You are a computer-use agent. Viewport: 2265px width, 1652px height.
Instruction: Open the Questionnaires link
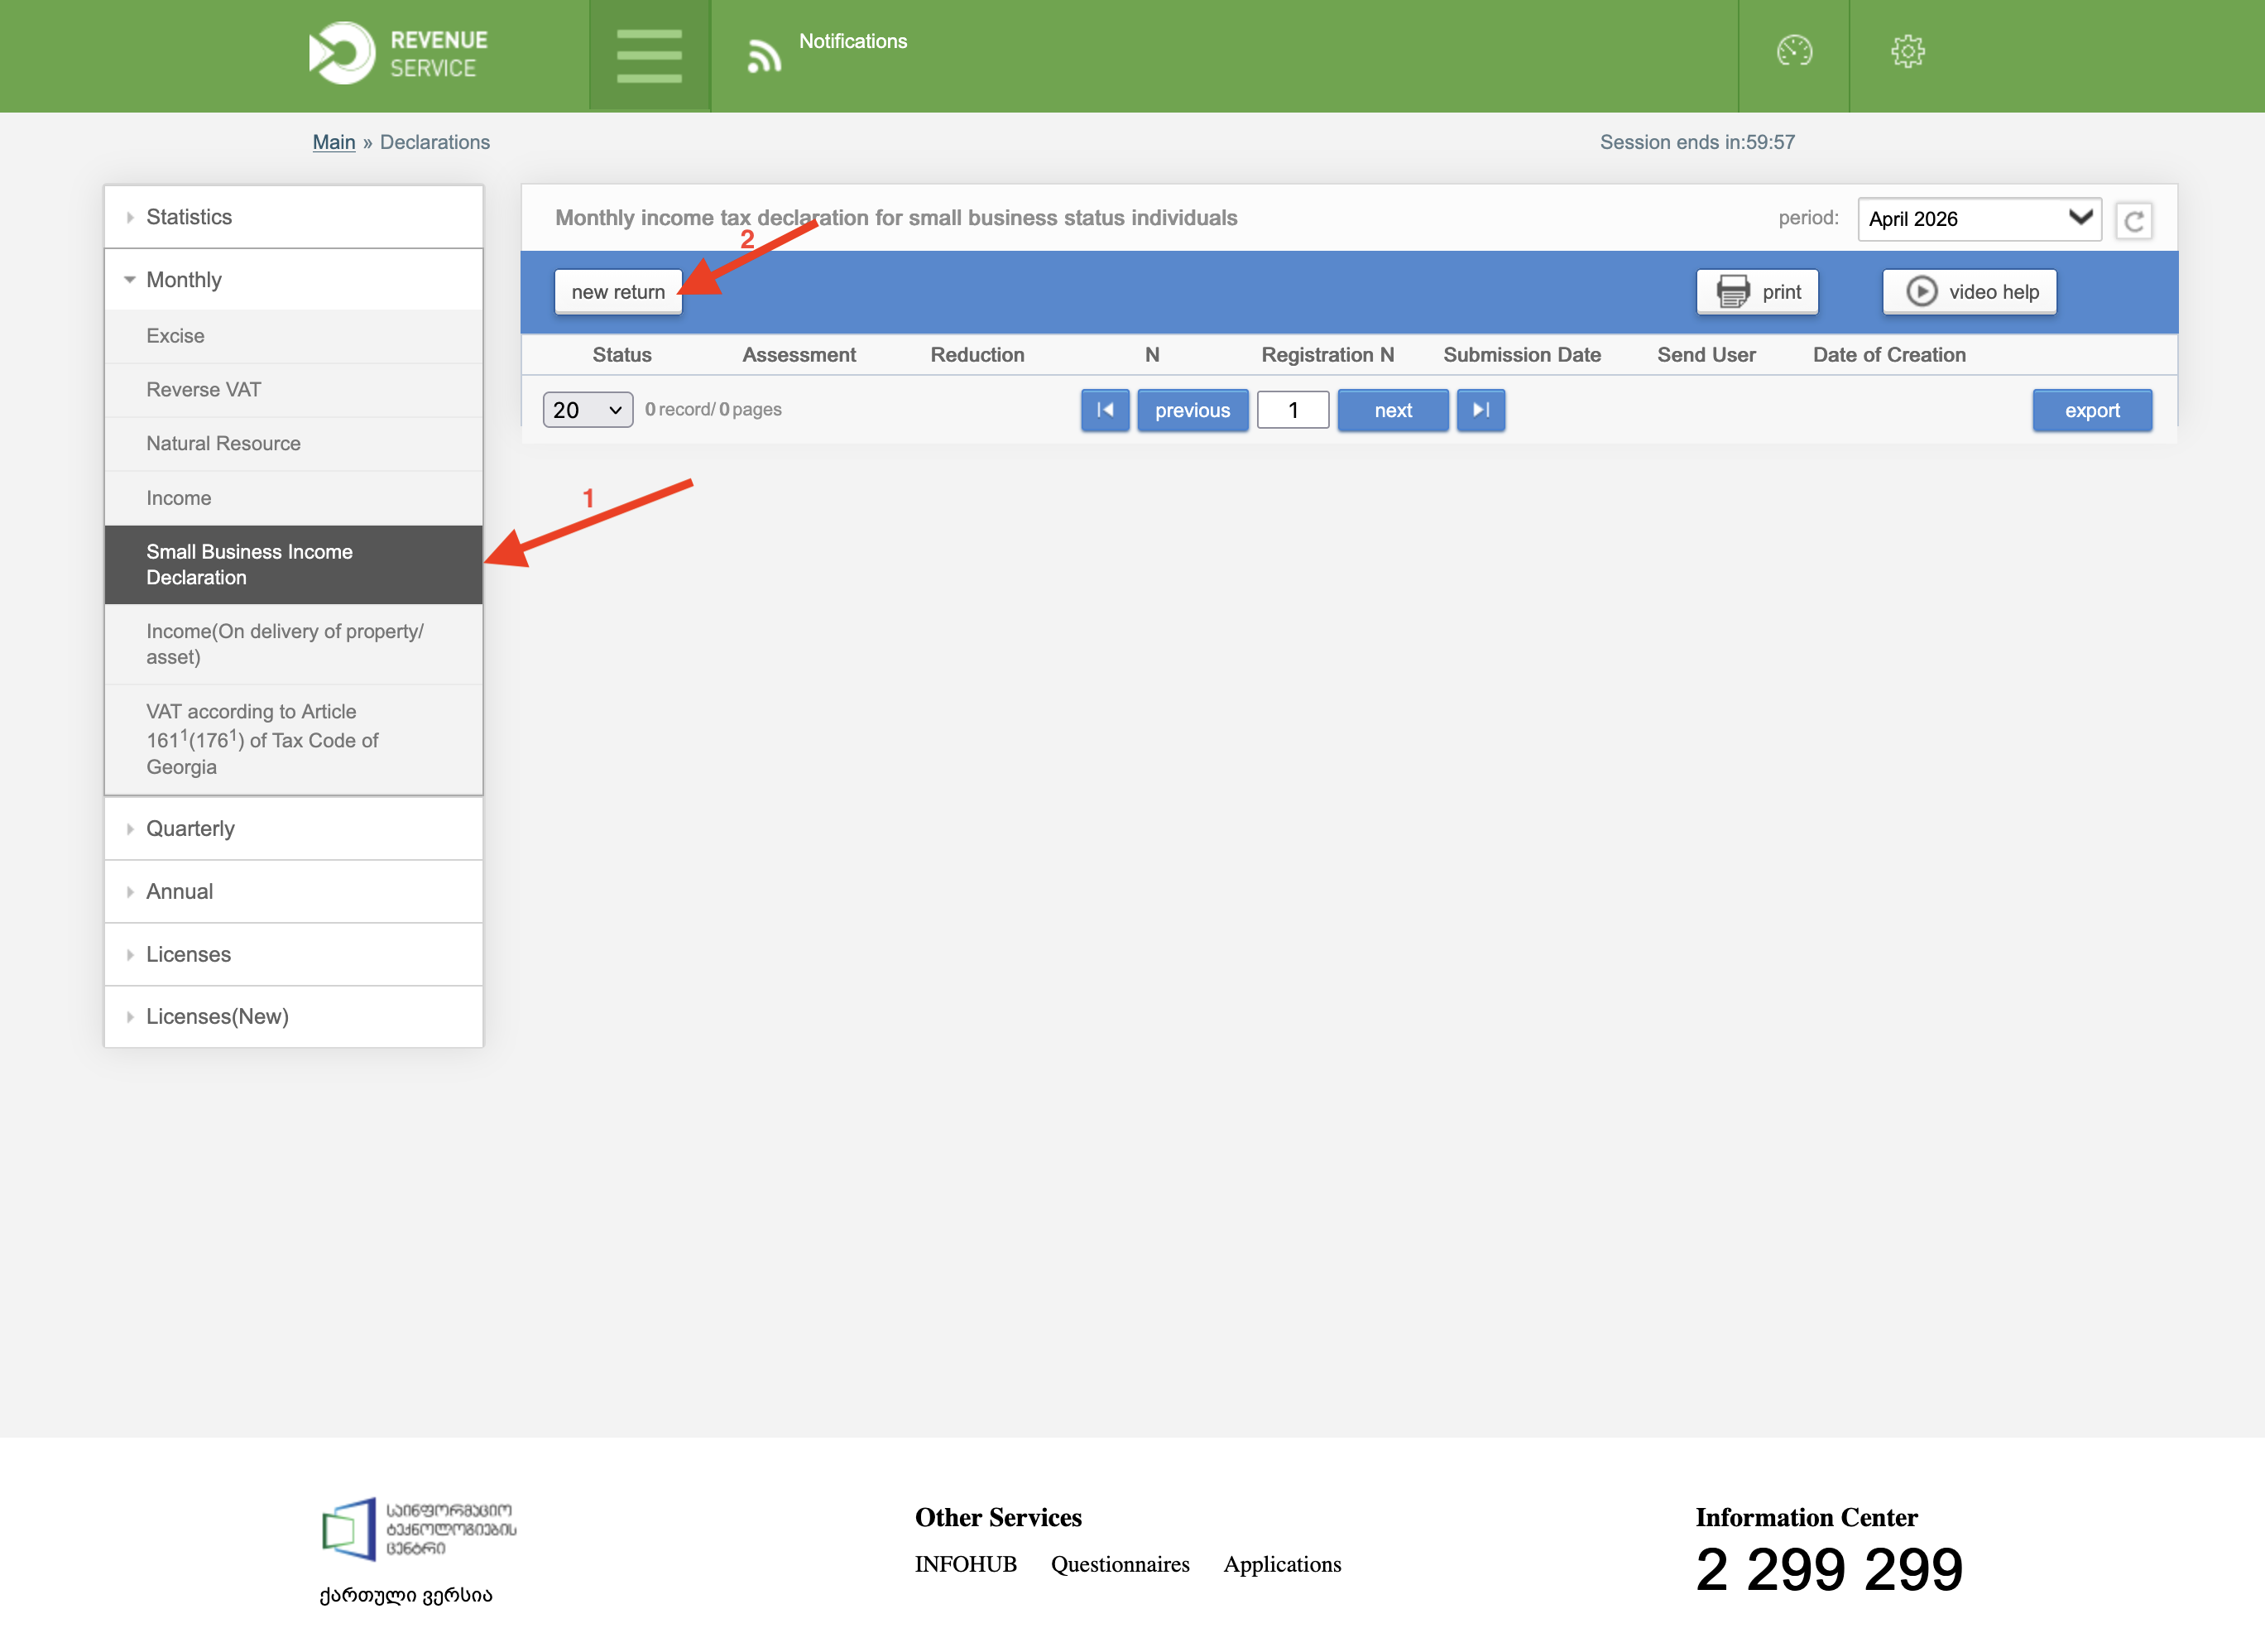pyautogui.click(x=1120, y=1564)
